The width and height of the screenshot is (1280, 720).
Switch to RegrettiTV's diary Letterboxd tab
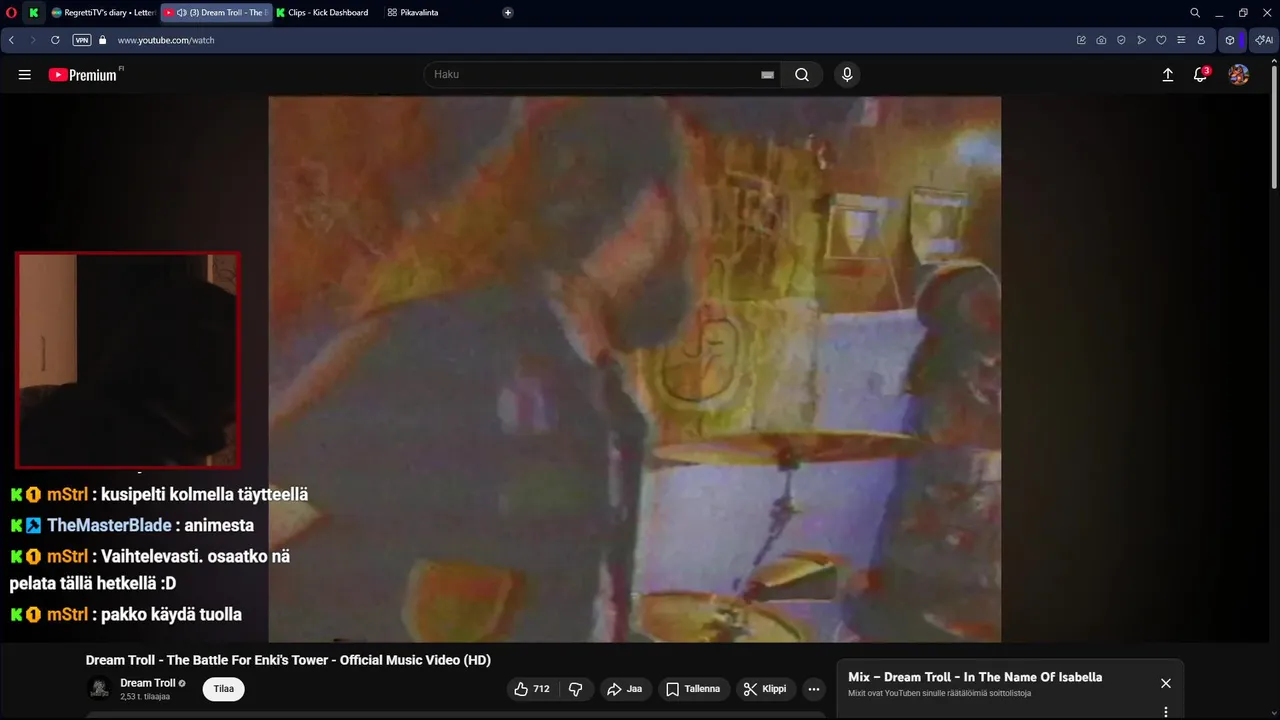coord(103,12)
